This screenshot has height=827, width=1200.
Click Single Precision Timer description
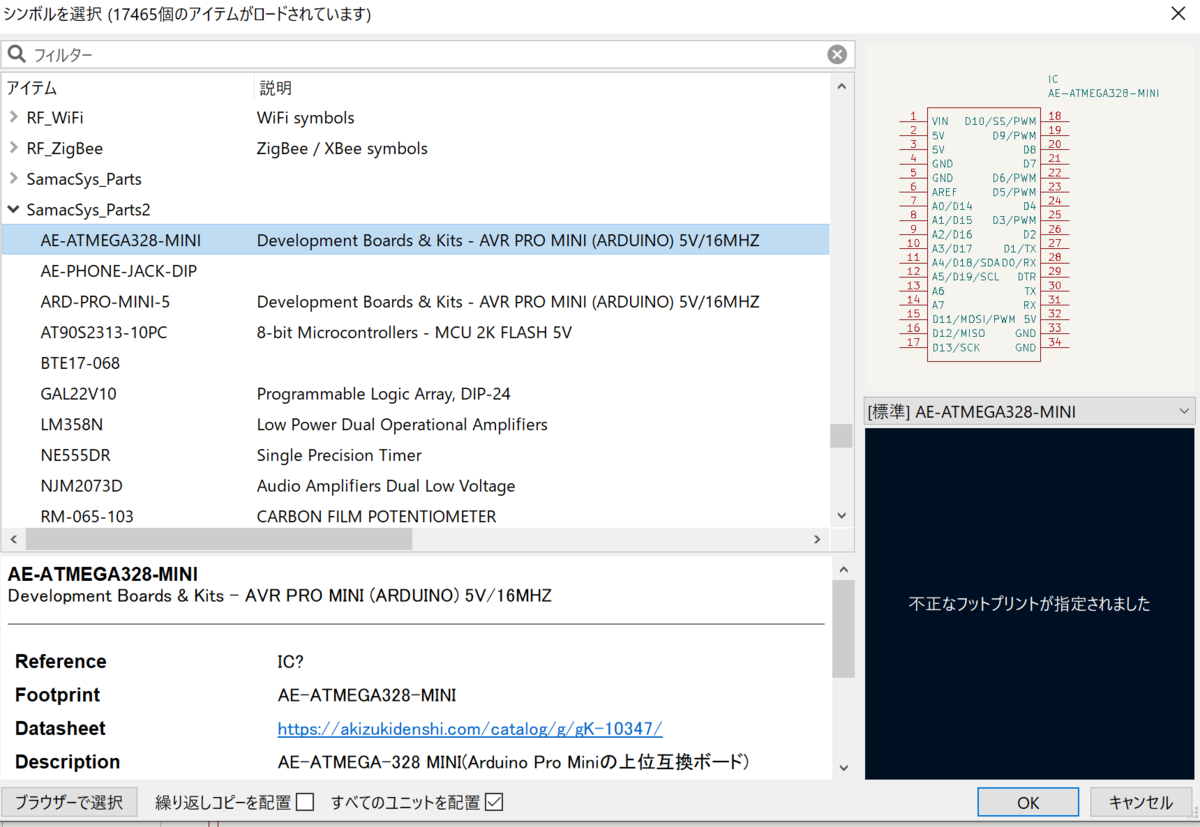(x=339, y=456)
